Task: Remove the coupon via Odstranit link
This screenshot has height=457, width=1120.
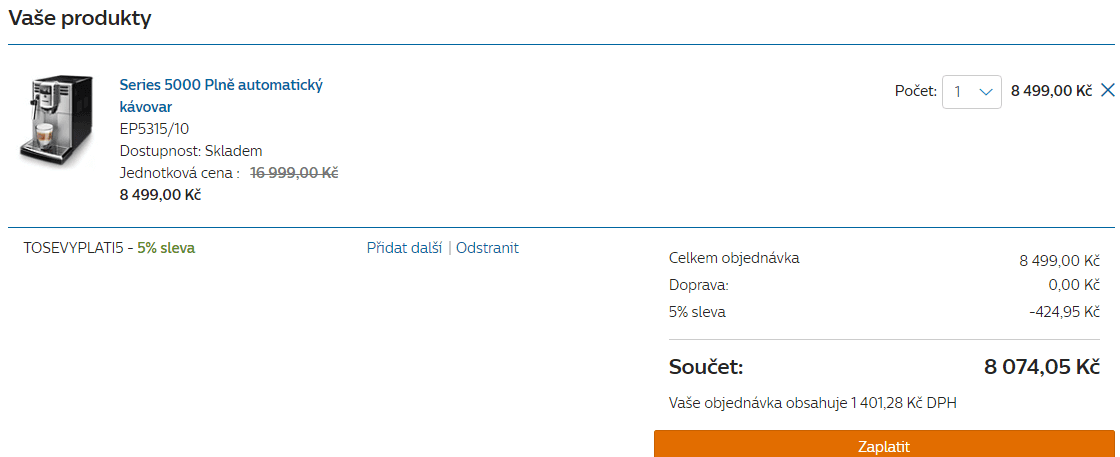Action: pyautogui.click(x=487, y=248)
